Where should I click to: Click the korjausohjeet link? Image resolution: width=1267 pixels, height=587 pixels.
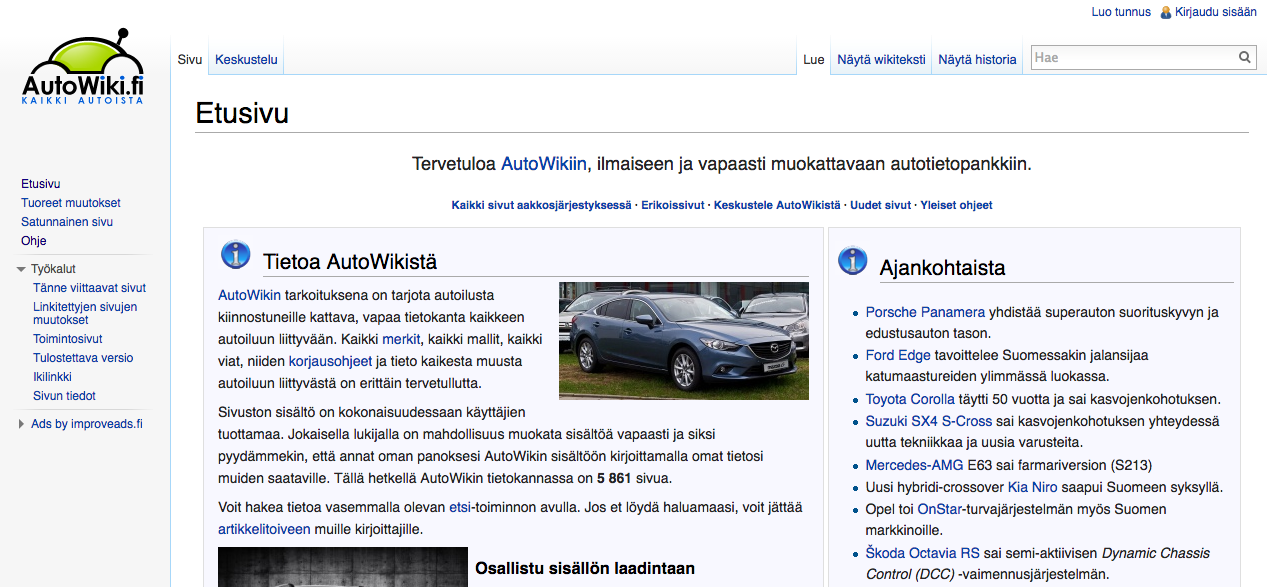tap(330, 361)
